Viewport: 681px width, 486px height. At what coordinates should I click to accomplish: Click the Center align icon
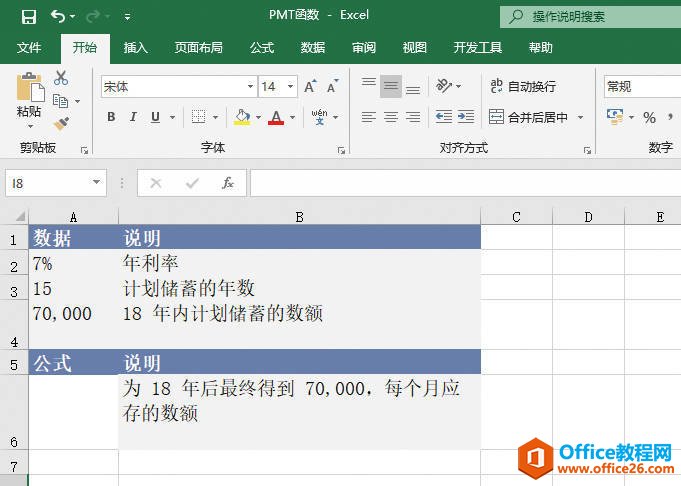(391, 117)
